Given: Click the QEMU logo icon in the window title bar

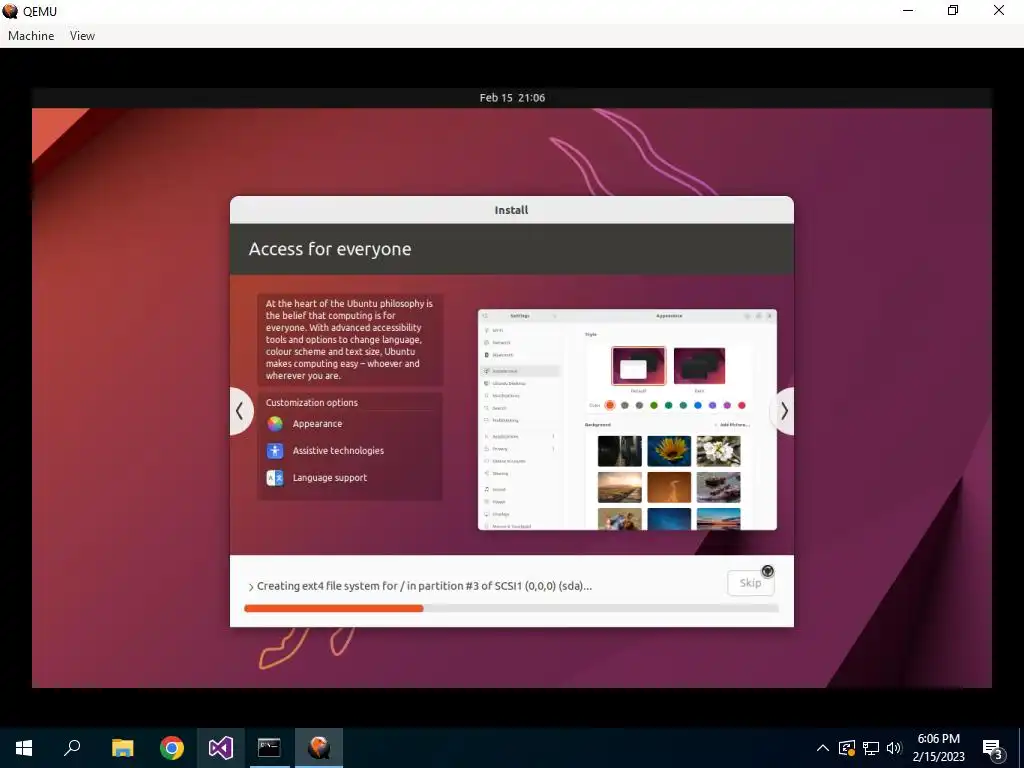Looking at the screenshot, I should (10, 11).
